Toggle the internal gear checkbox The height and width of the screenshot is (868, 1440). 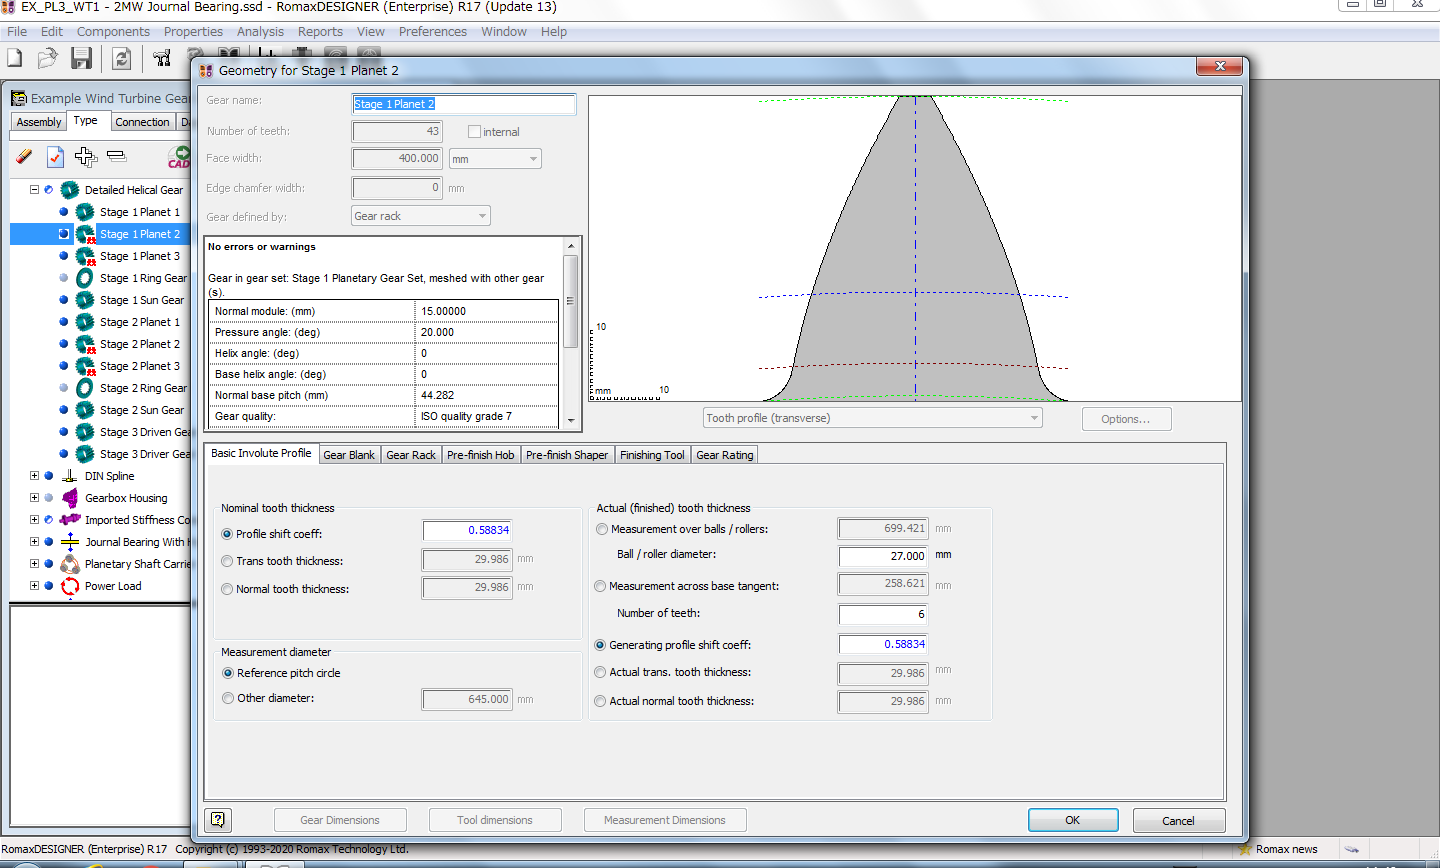(475, 131)
